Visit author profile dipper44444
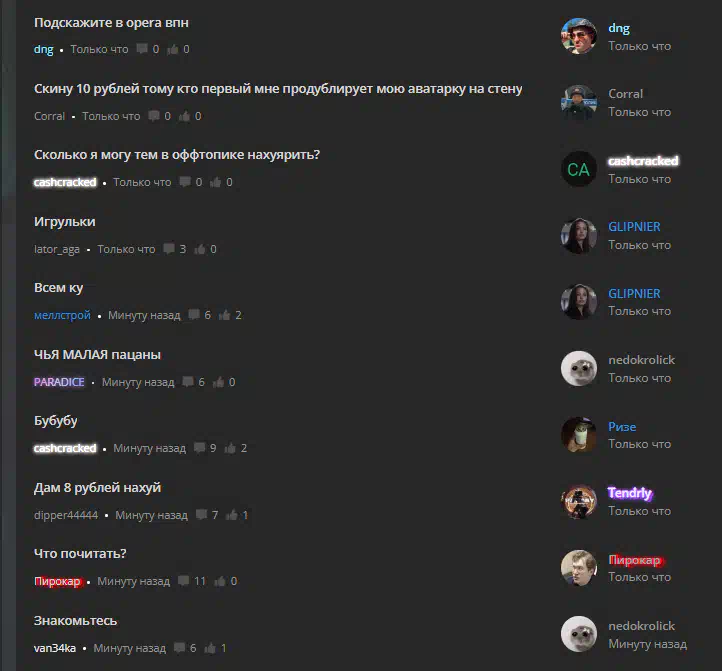The width and height of the screenshot is (722, 671). (66, 515)
